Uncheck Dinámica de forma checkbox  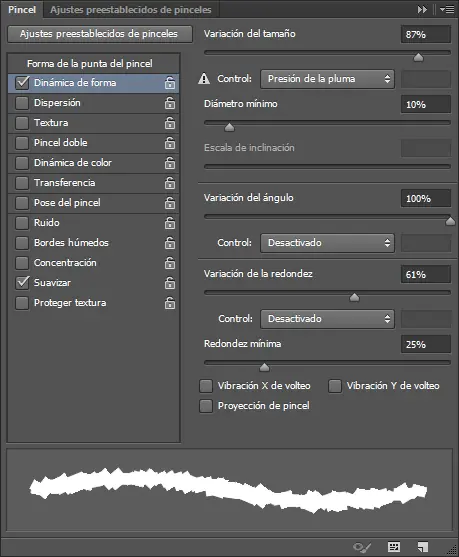point(22,83)
